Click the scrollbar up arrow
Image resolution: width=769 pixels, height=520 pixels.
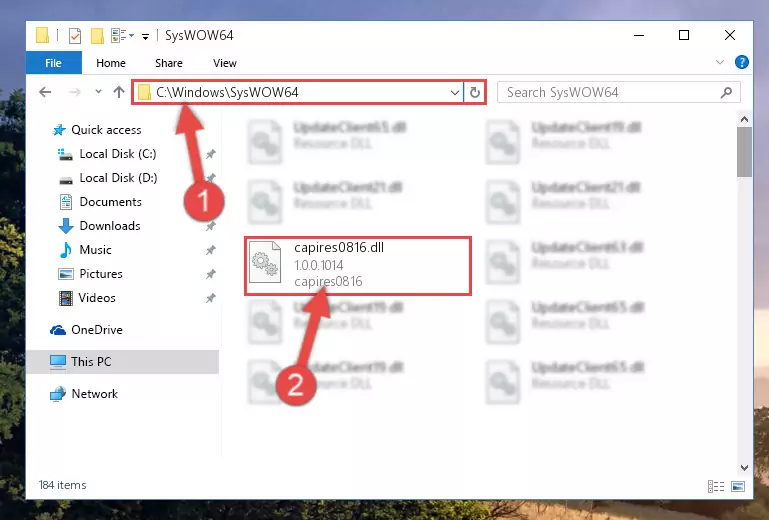click(x=744, y=119)
